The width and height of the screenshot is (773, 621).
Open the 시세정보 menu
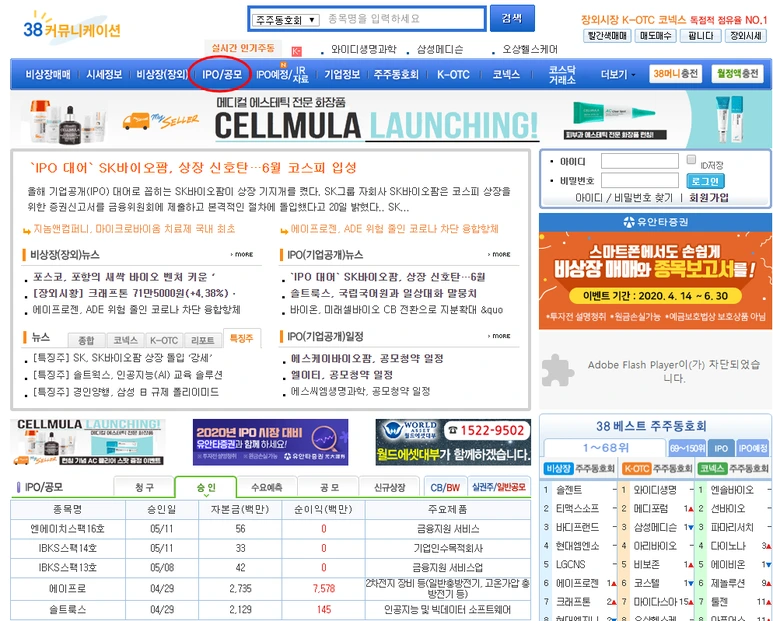point(104,74)
